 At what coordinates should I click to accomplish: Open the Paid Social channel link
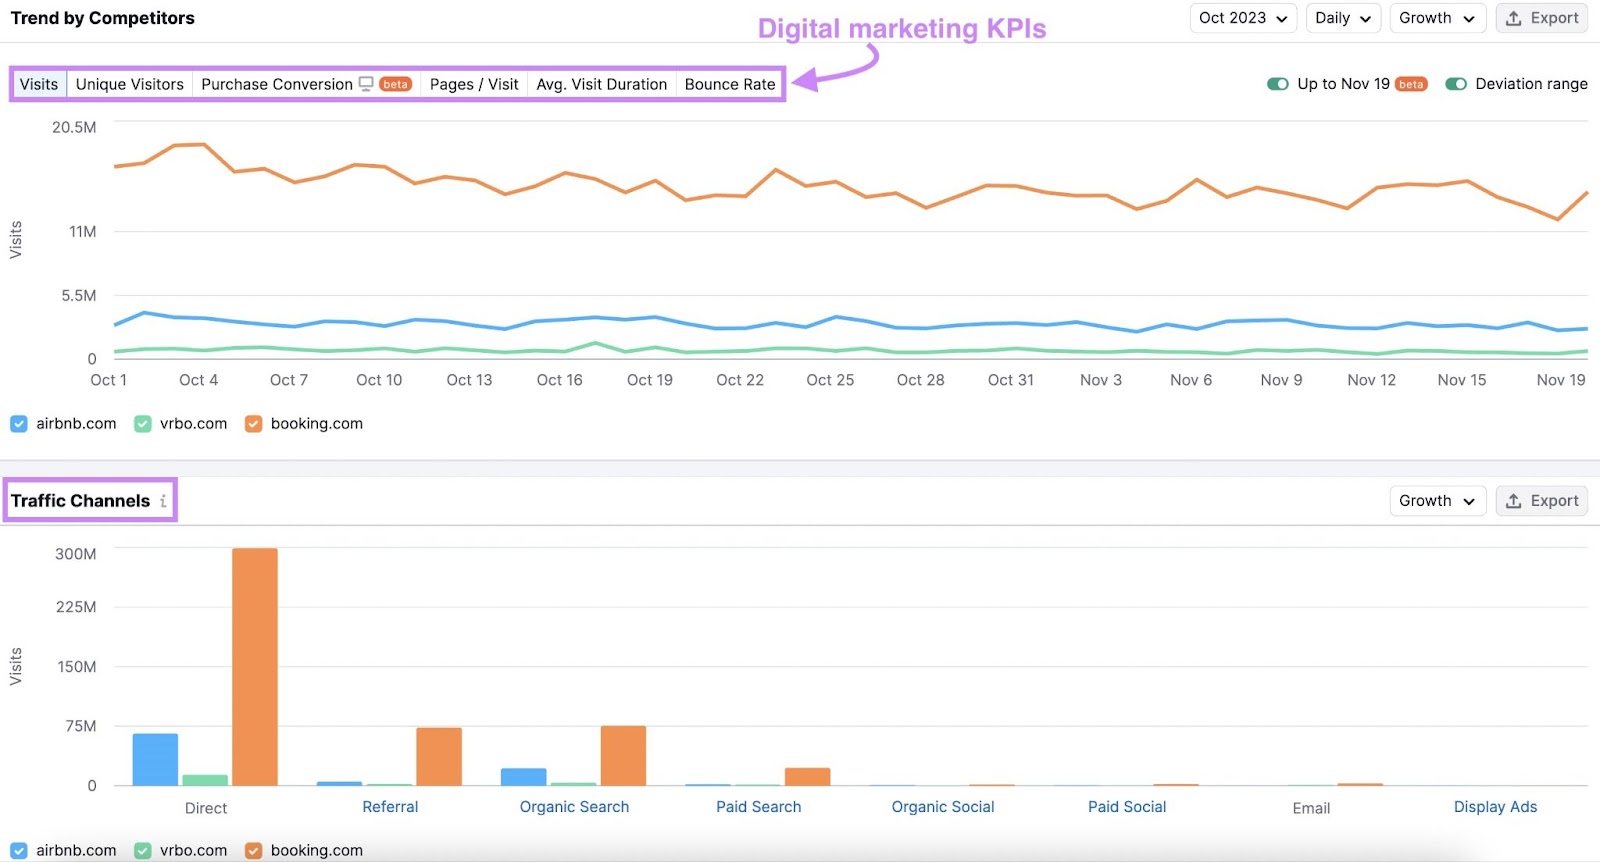[1127, 807]
